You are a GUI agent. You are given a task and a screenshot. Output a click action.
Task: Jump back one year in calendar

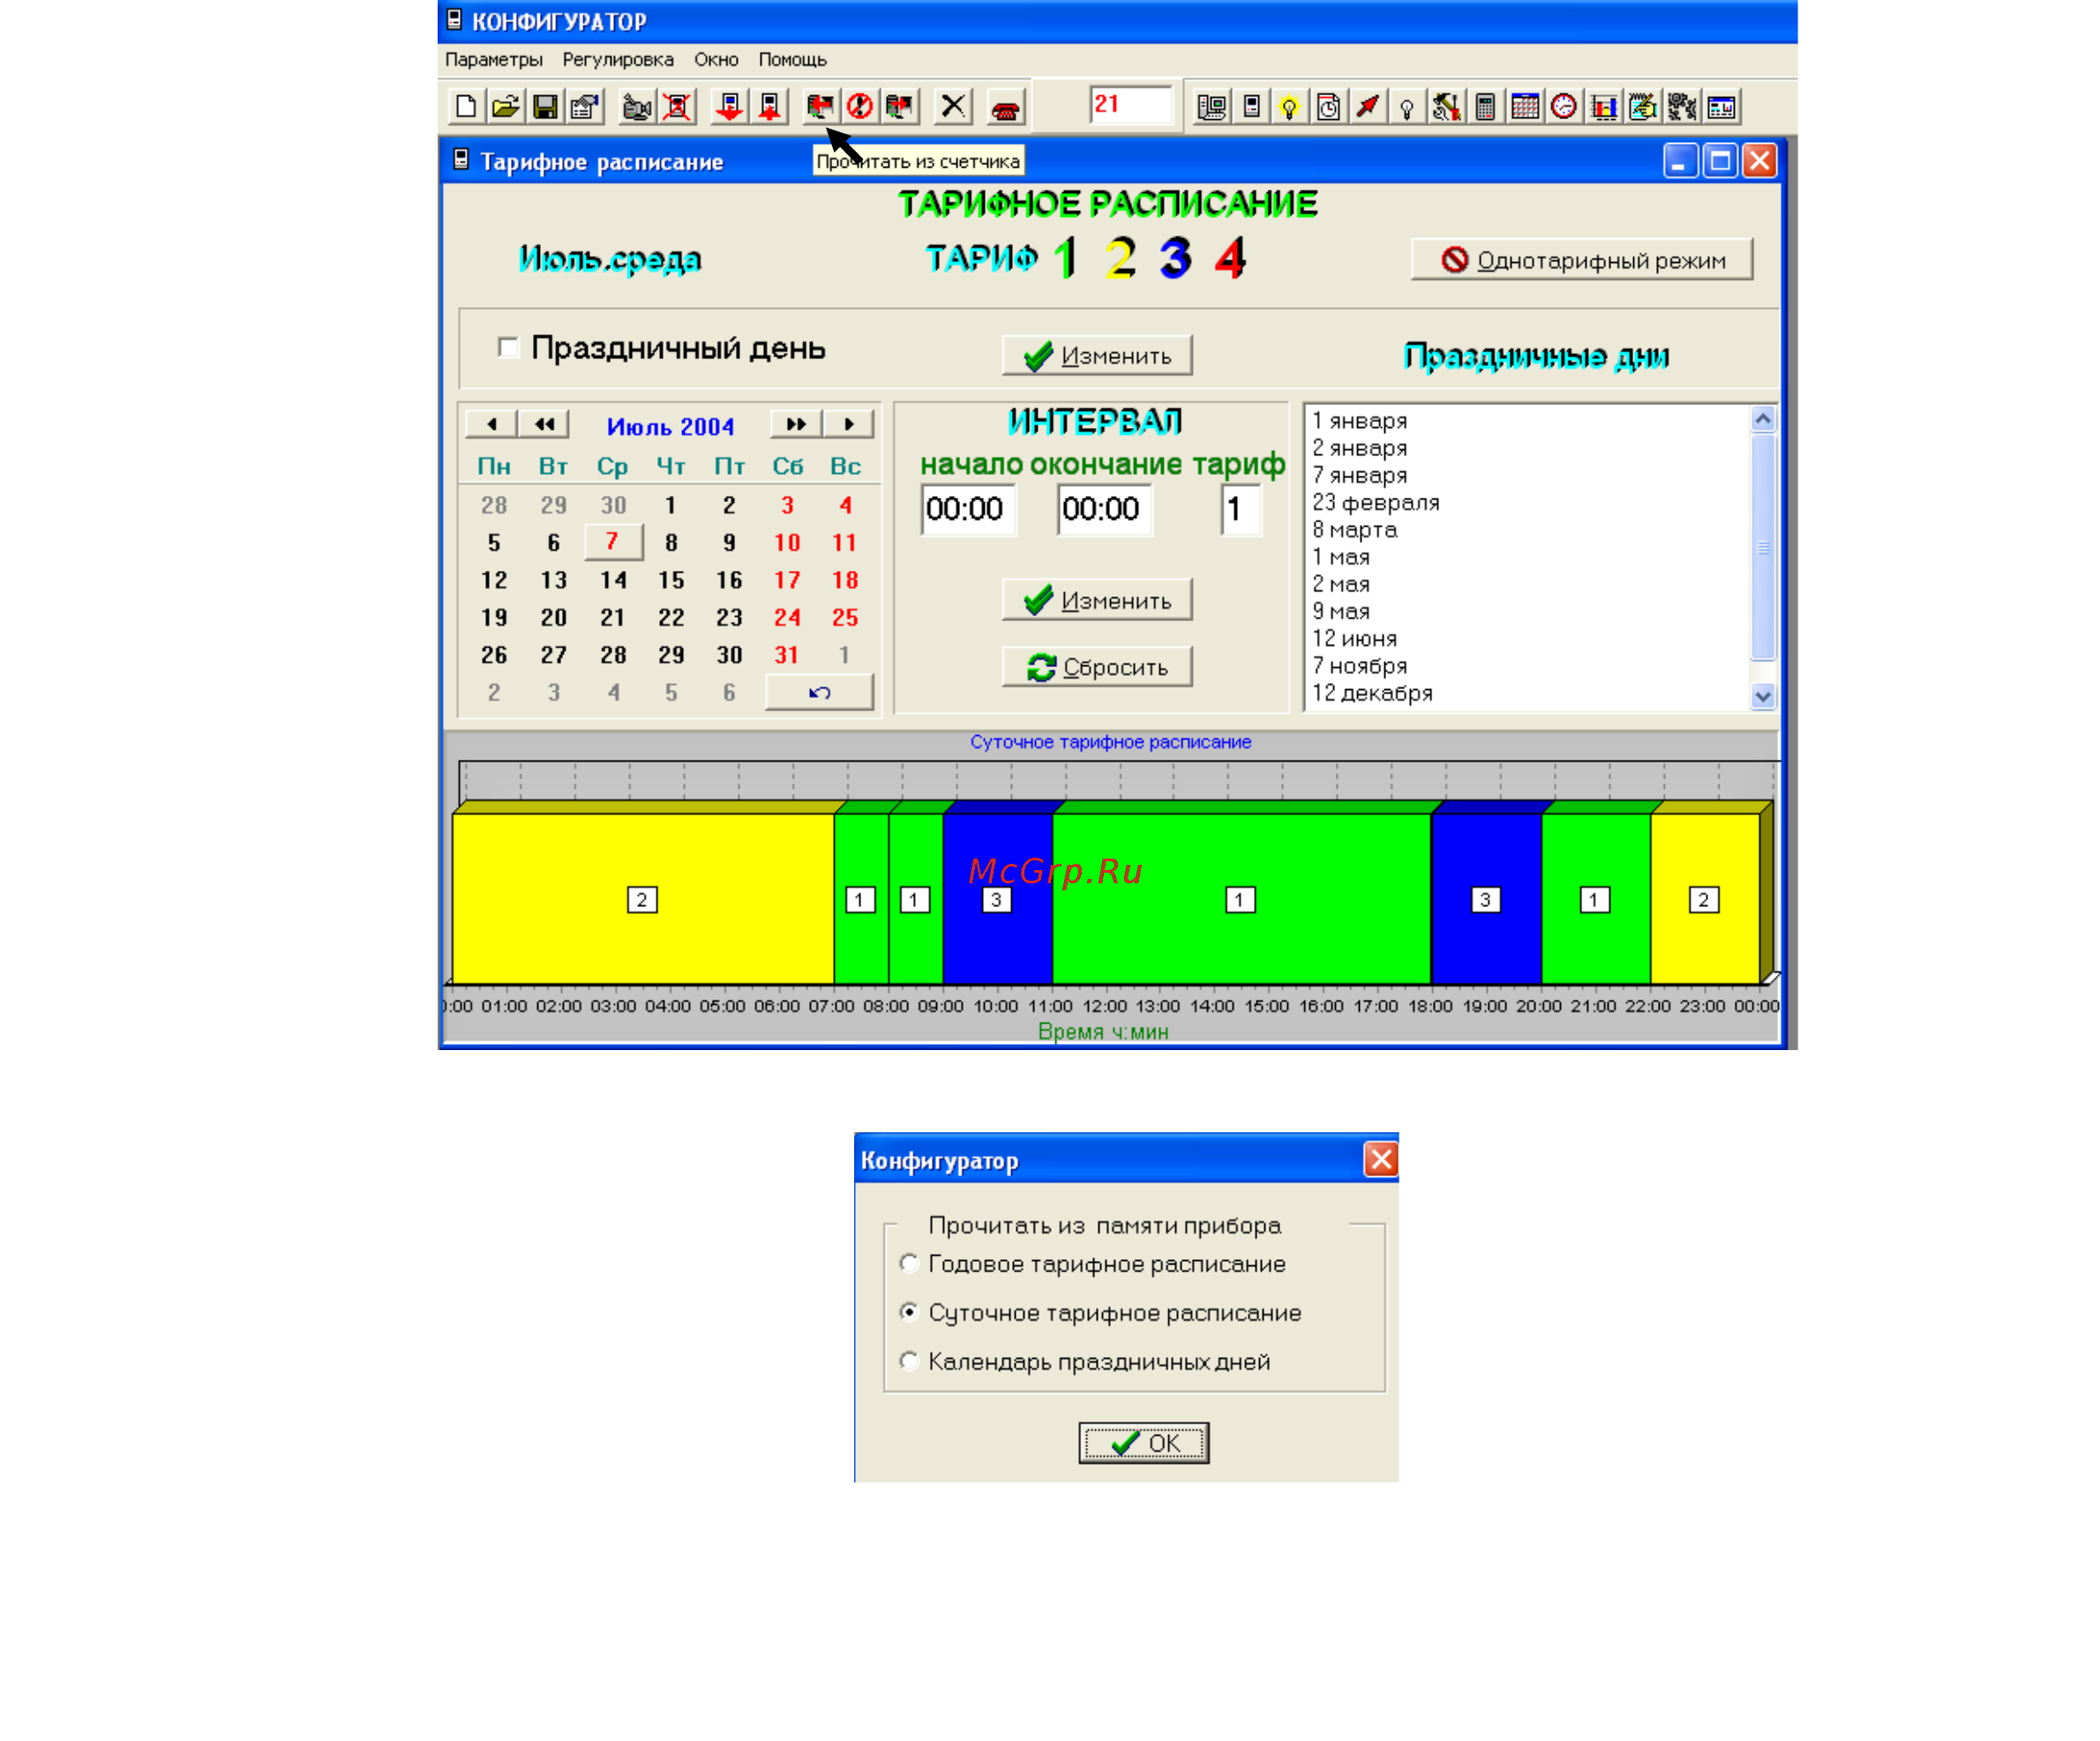544,424
